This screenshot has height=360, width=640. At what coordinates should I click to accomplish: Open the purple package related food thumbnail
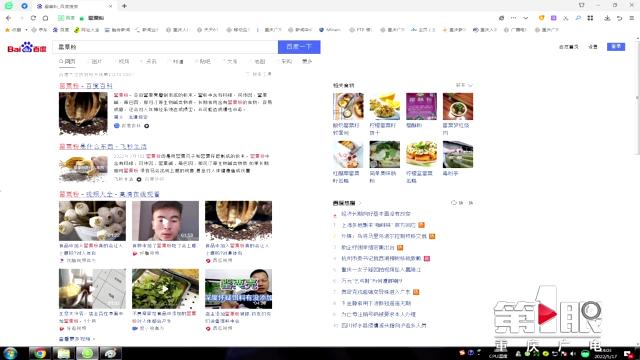tap(421, 106)
